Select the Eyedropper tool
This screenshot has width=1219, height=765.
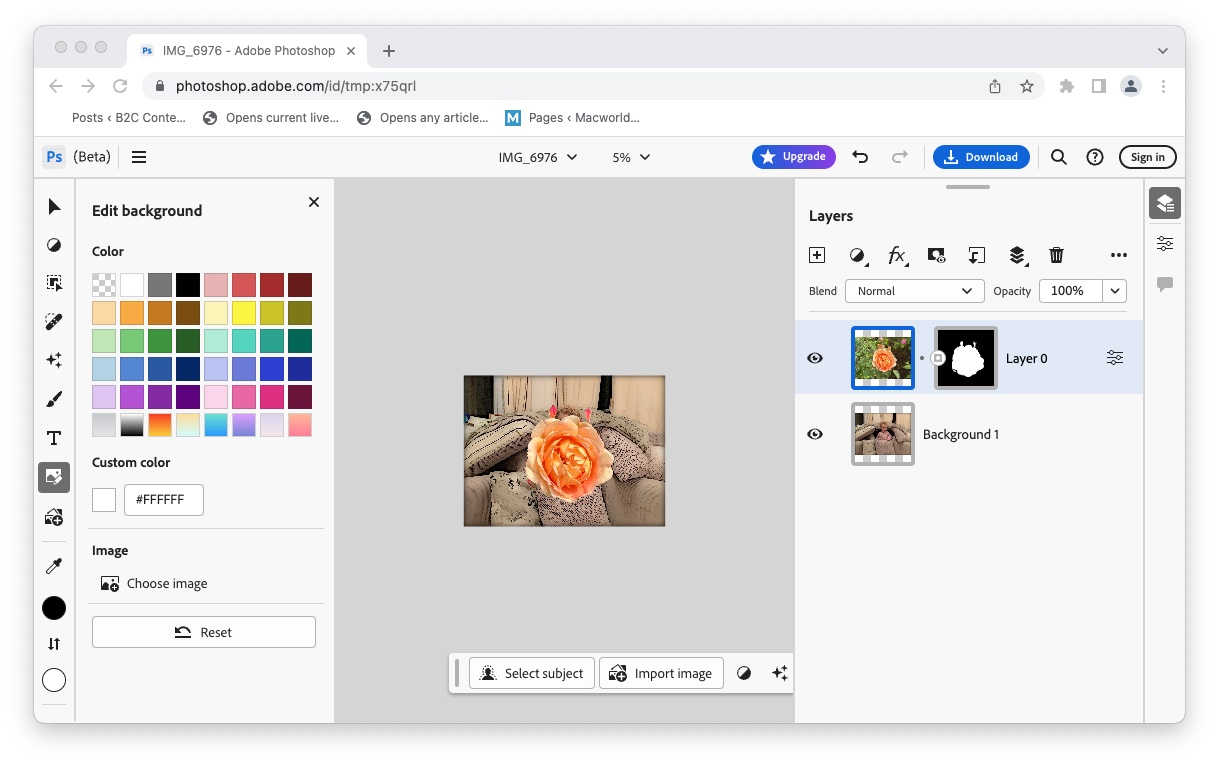click(54, 565)
